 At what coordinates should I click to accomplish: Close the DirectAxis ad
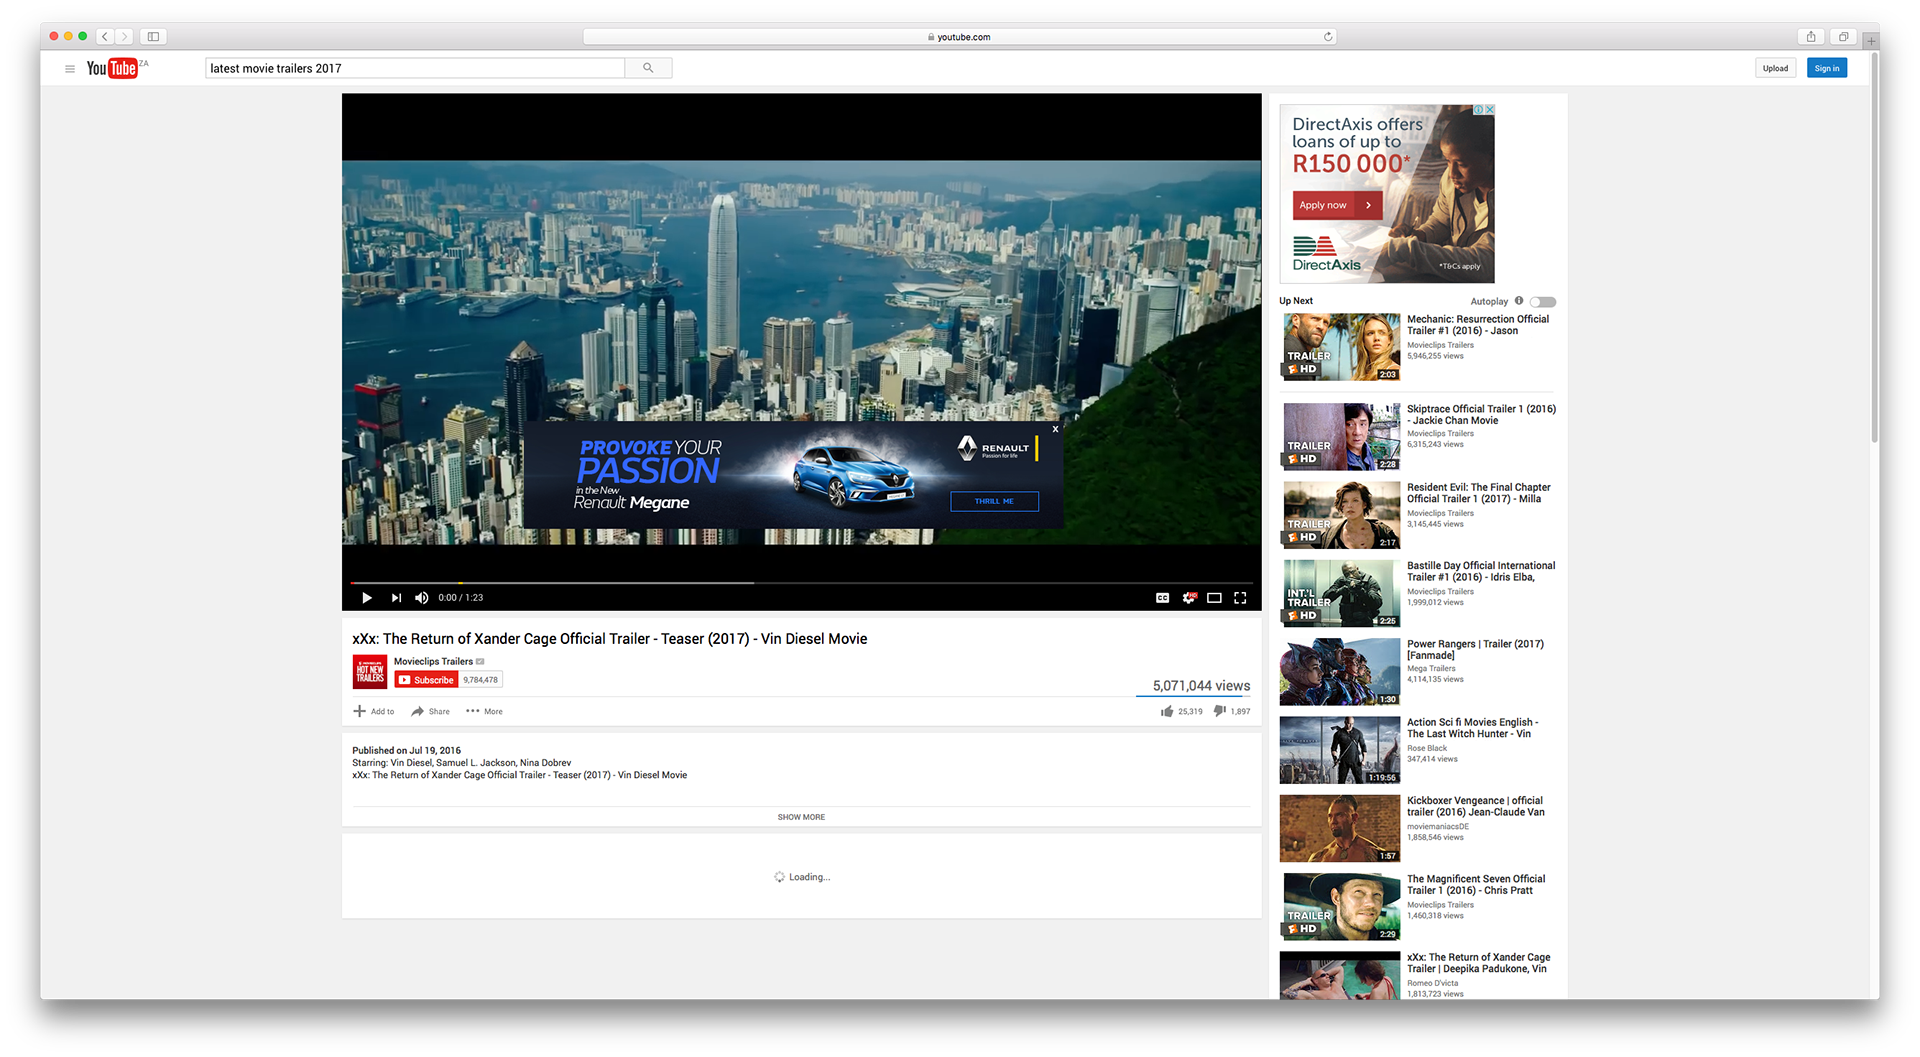click(x=1490, y=110)
